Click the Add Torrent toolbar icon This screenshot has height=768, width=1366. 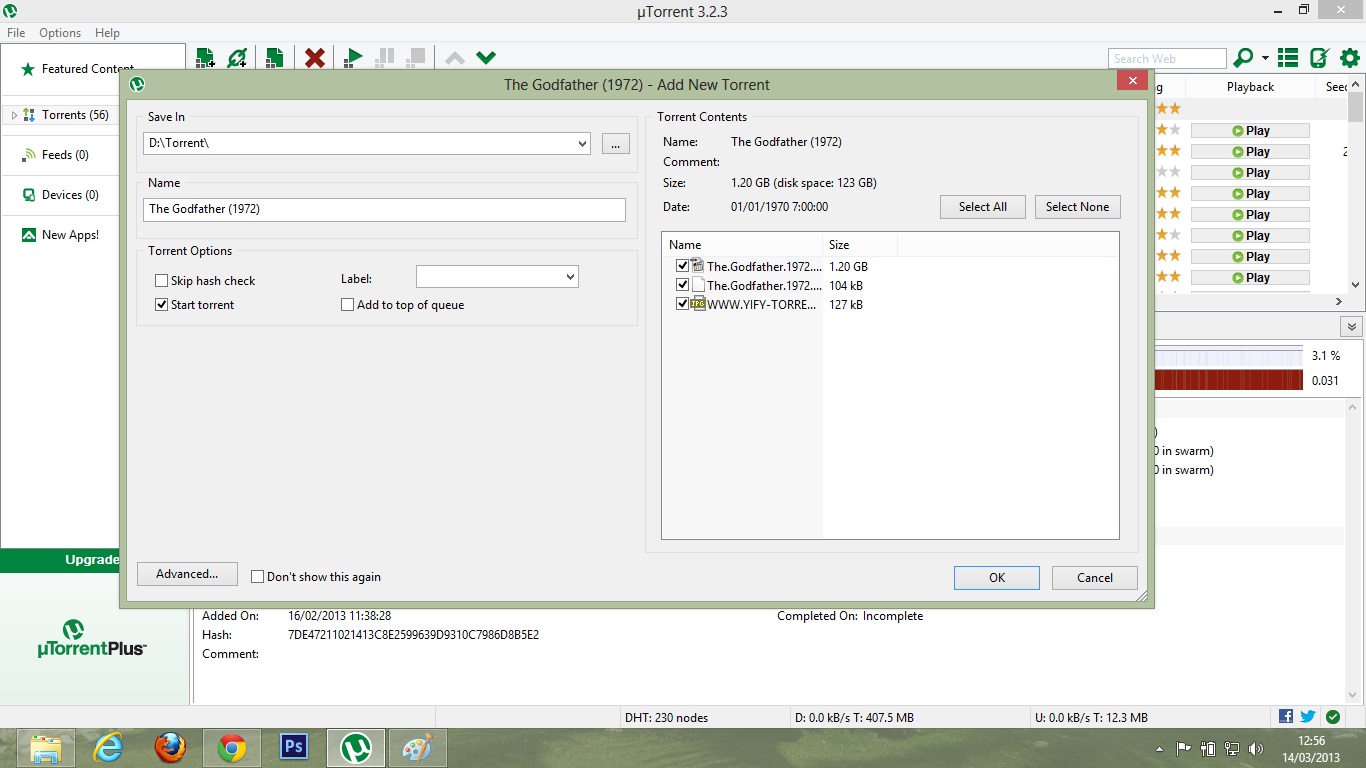point(205,58)
